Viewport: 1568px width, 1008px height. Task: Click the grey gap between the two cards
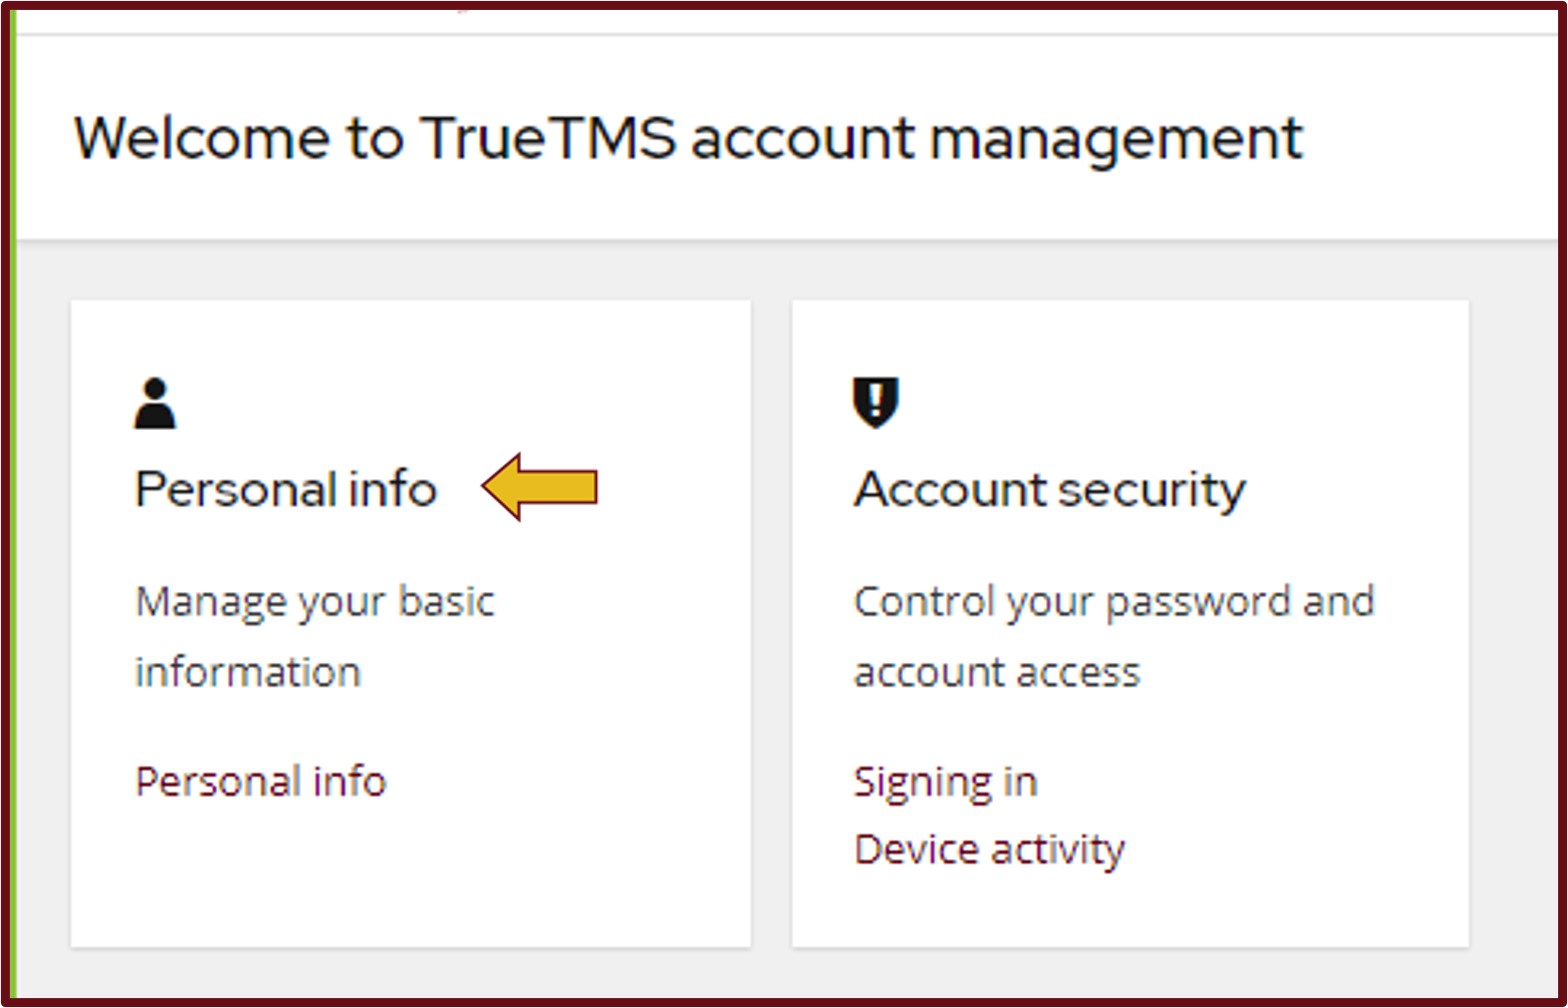[x=771, y=620]
